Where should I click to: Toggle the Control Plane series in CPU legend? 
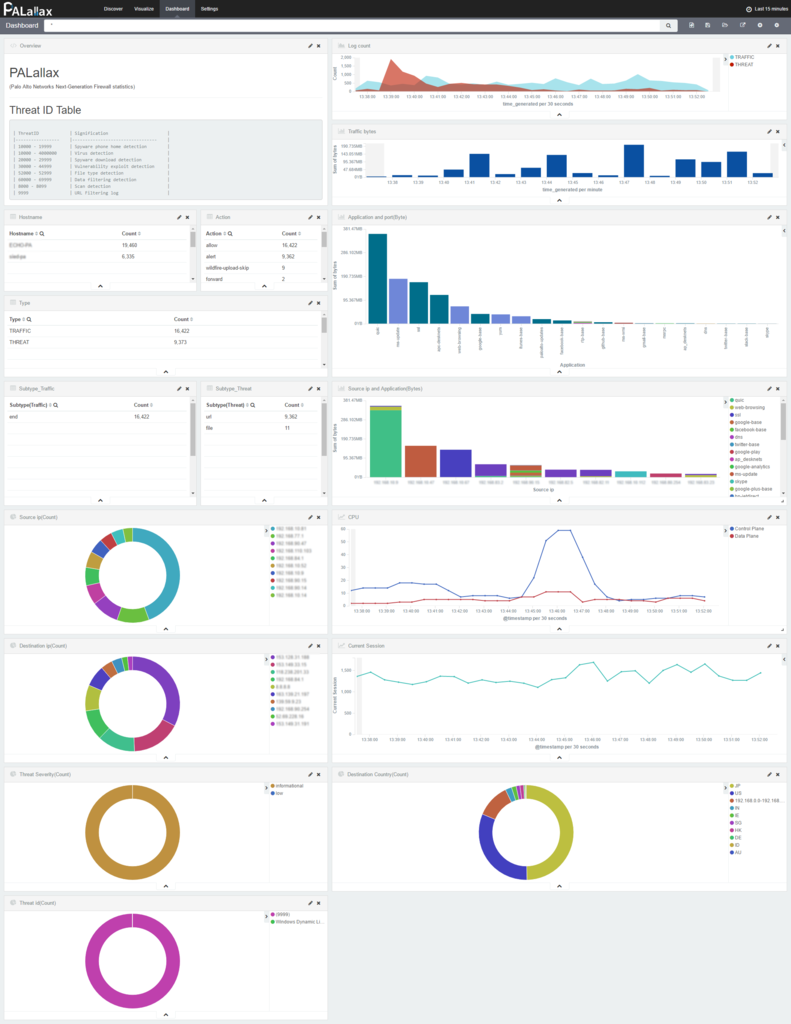[x=747, y=529]
